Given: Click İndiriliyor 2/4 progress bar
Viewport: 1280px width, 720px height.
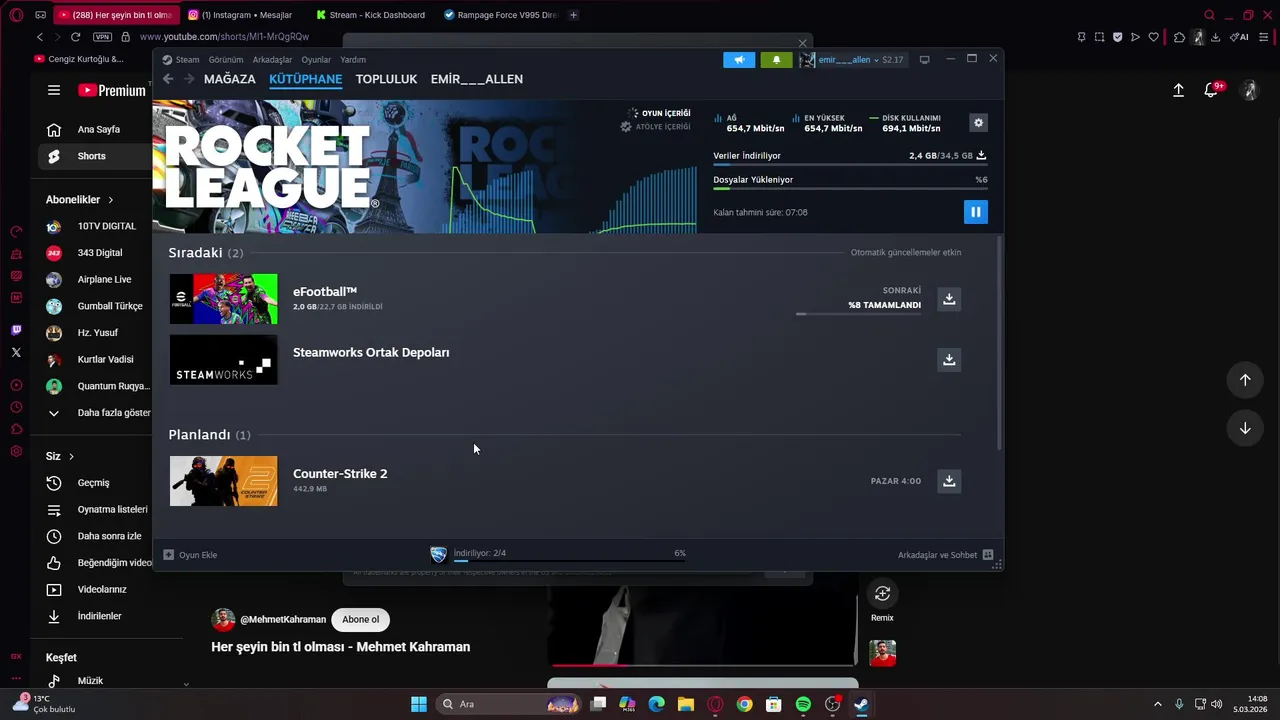Looking at the screenshot, I should point(570,561).
